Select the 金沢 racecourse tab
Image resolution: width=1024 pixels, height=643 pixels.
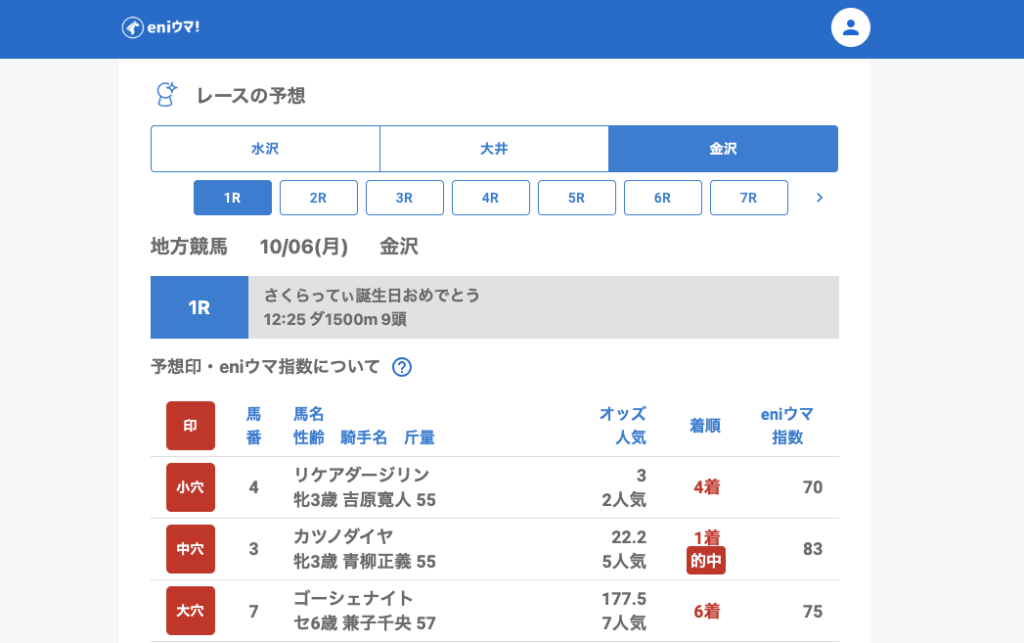(723, 149)
